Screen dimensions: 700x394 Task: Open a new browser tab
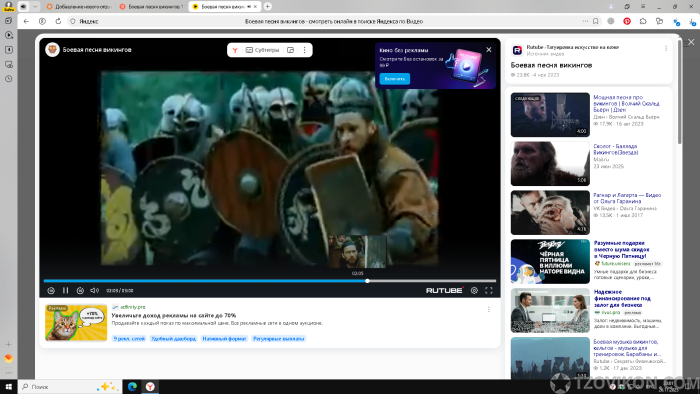[x=267, y=7]
